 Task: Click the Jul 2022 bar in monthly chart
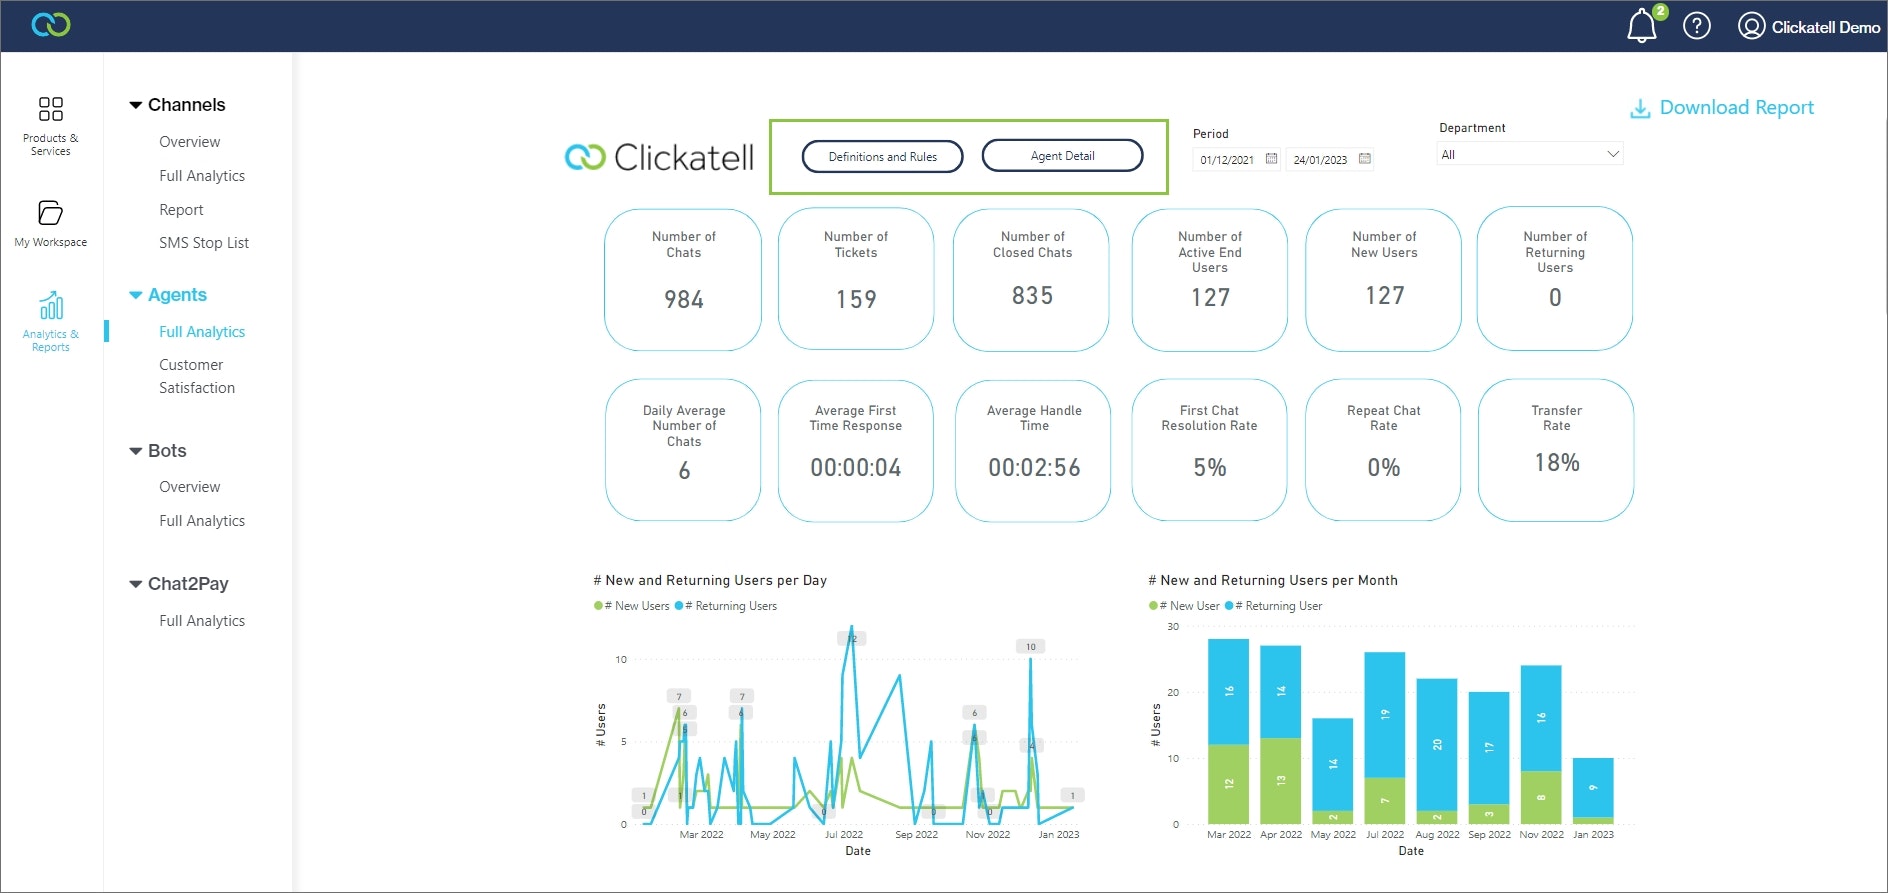click(x=1385, y=738)
